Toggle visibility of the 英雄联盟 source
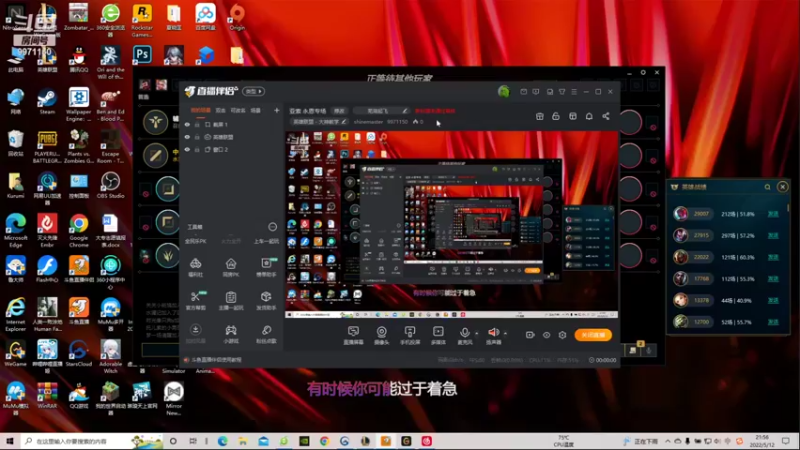The height and width of the screenshot is (450, 800). [x=187, y=137]
